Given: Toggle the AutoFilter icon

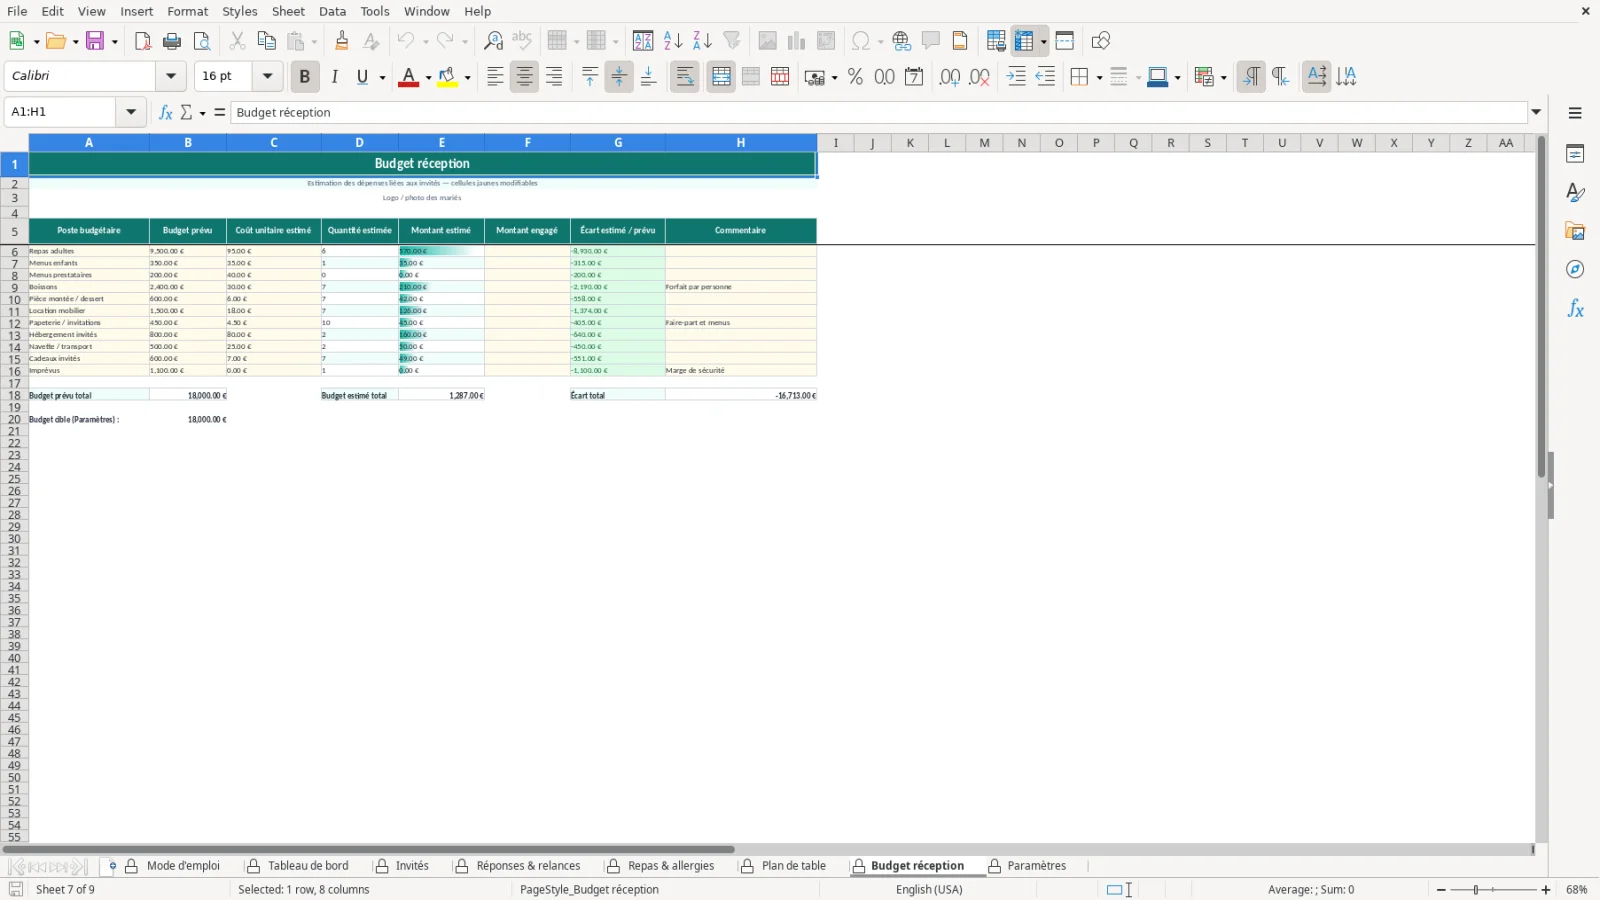Looking at the screenshot, I should coord(732,41).
